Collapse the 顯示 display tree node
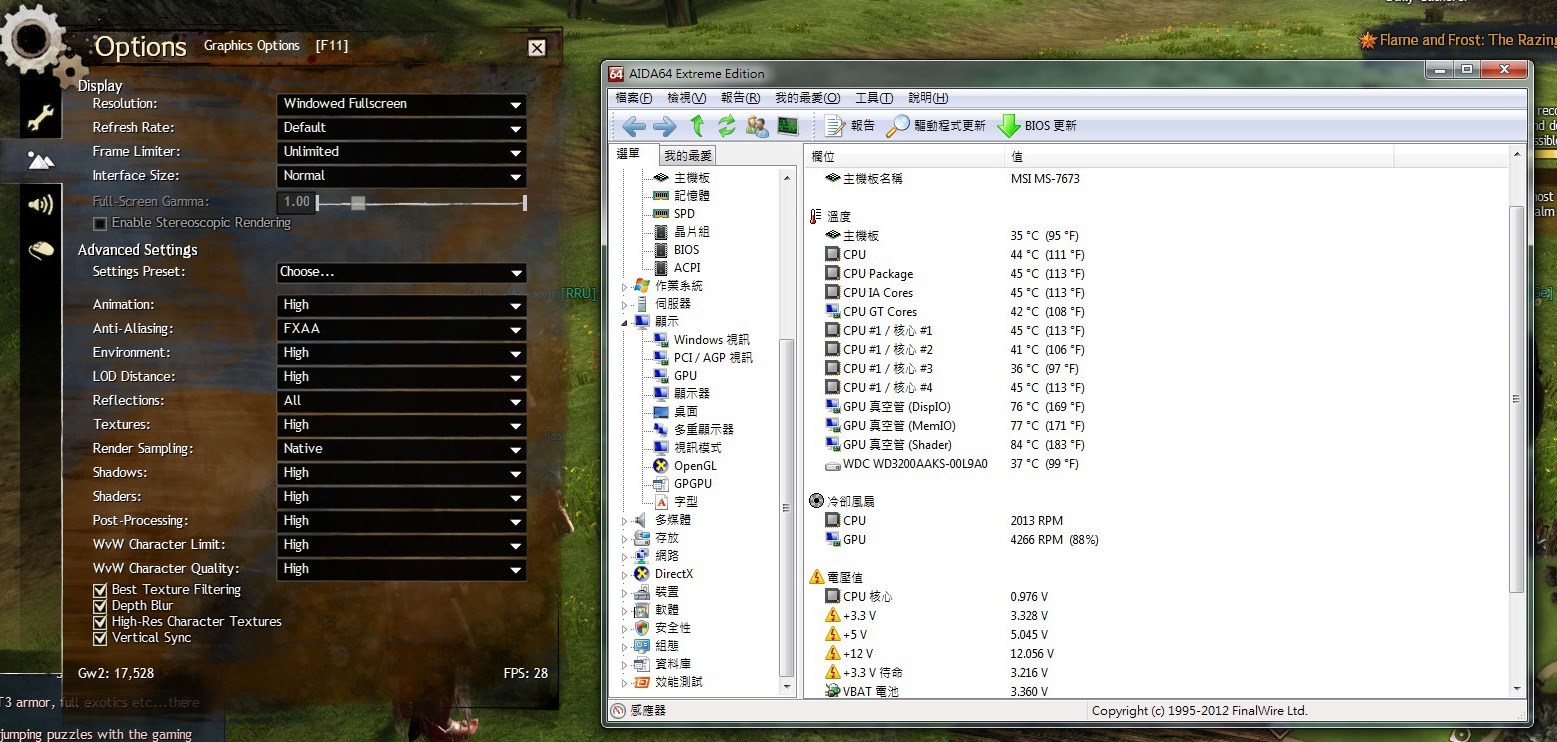This screenshot has height=742, width=1557. click(626, 322)
